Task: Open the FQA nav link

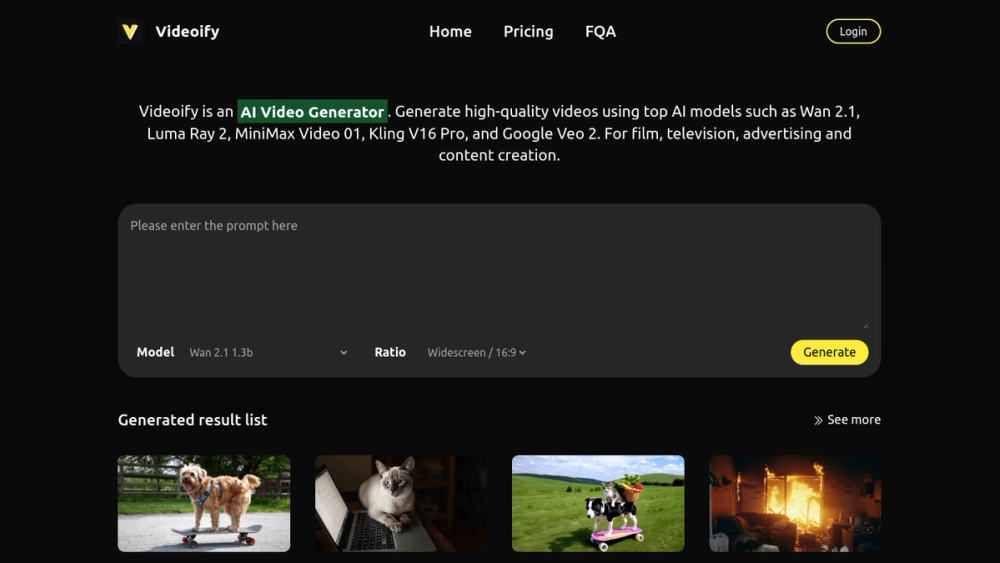Action: [600, 31]
